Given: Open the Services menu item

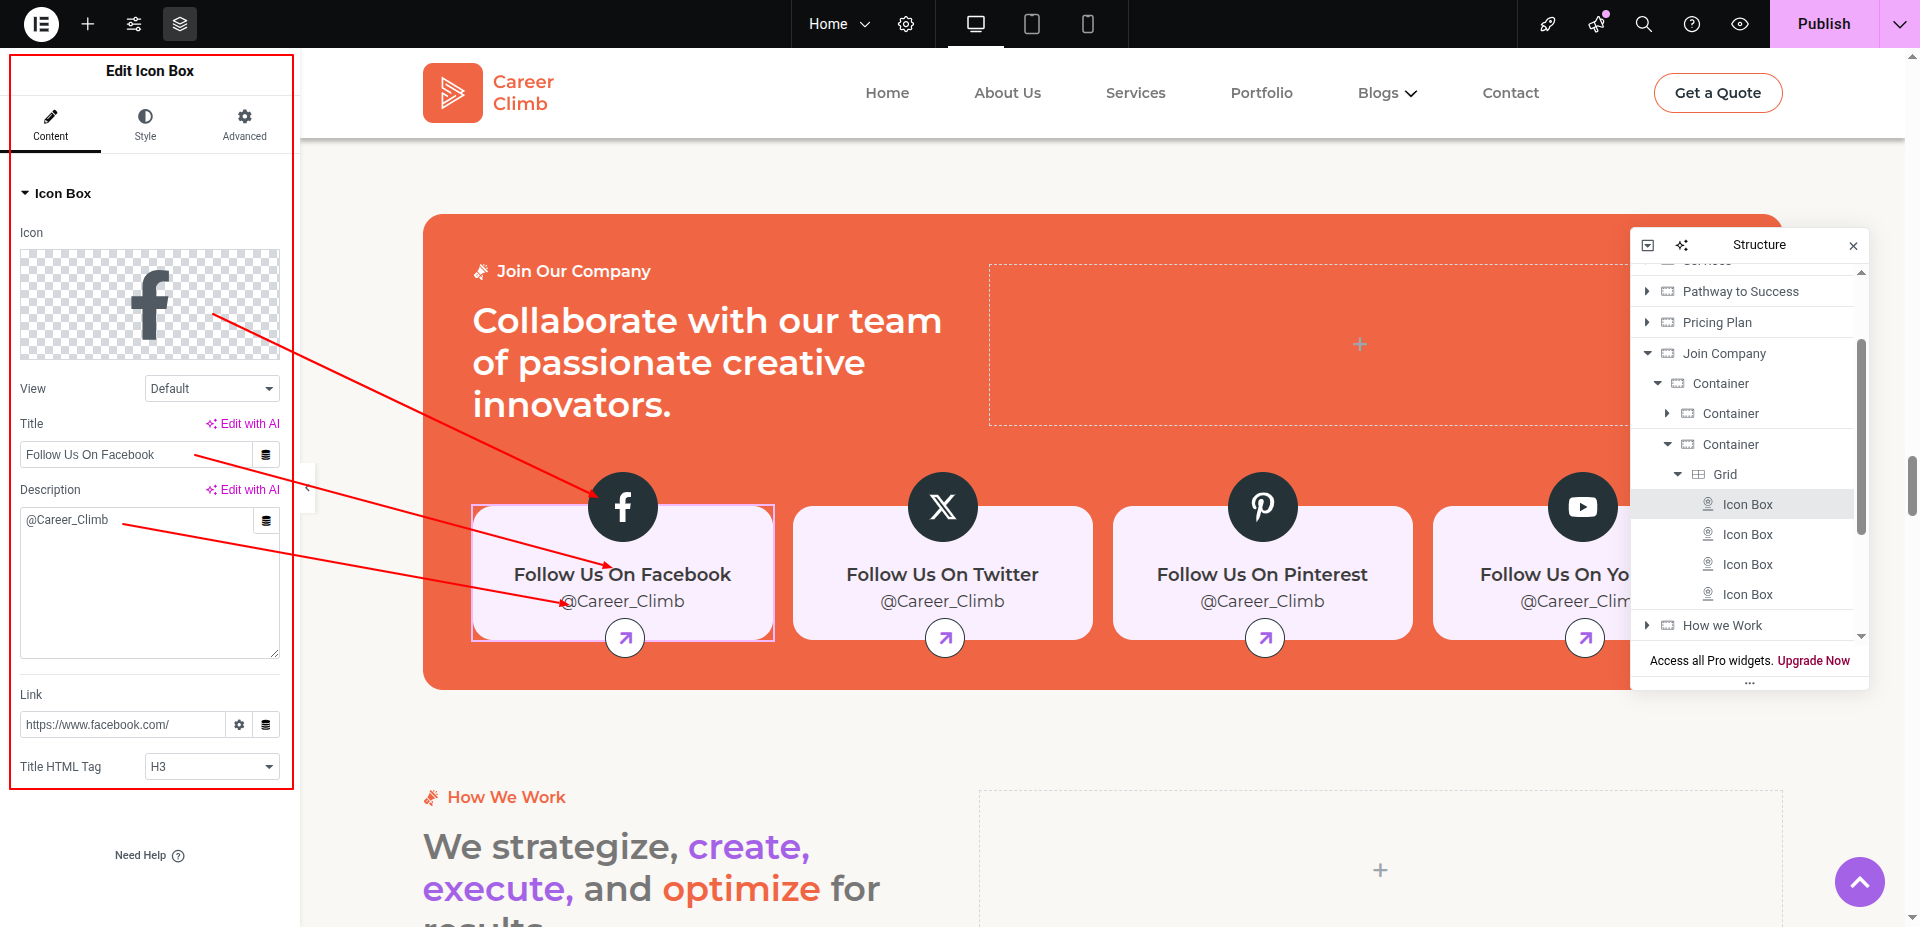Looking at the screenshot, I should click(1135, 93).
